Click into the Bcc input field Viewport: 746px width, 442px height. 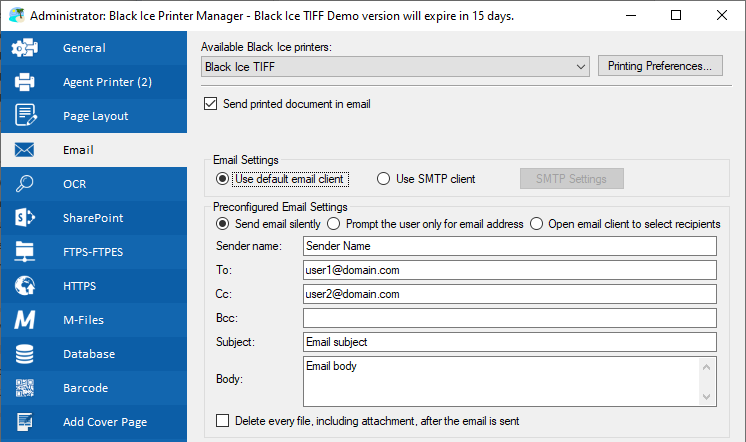coord(510,318)
